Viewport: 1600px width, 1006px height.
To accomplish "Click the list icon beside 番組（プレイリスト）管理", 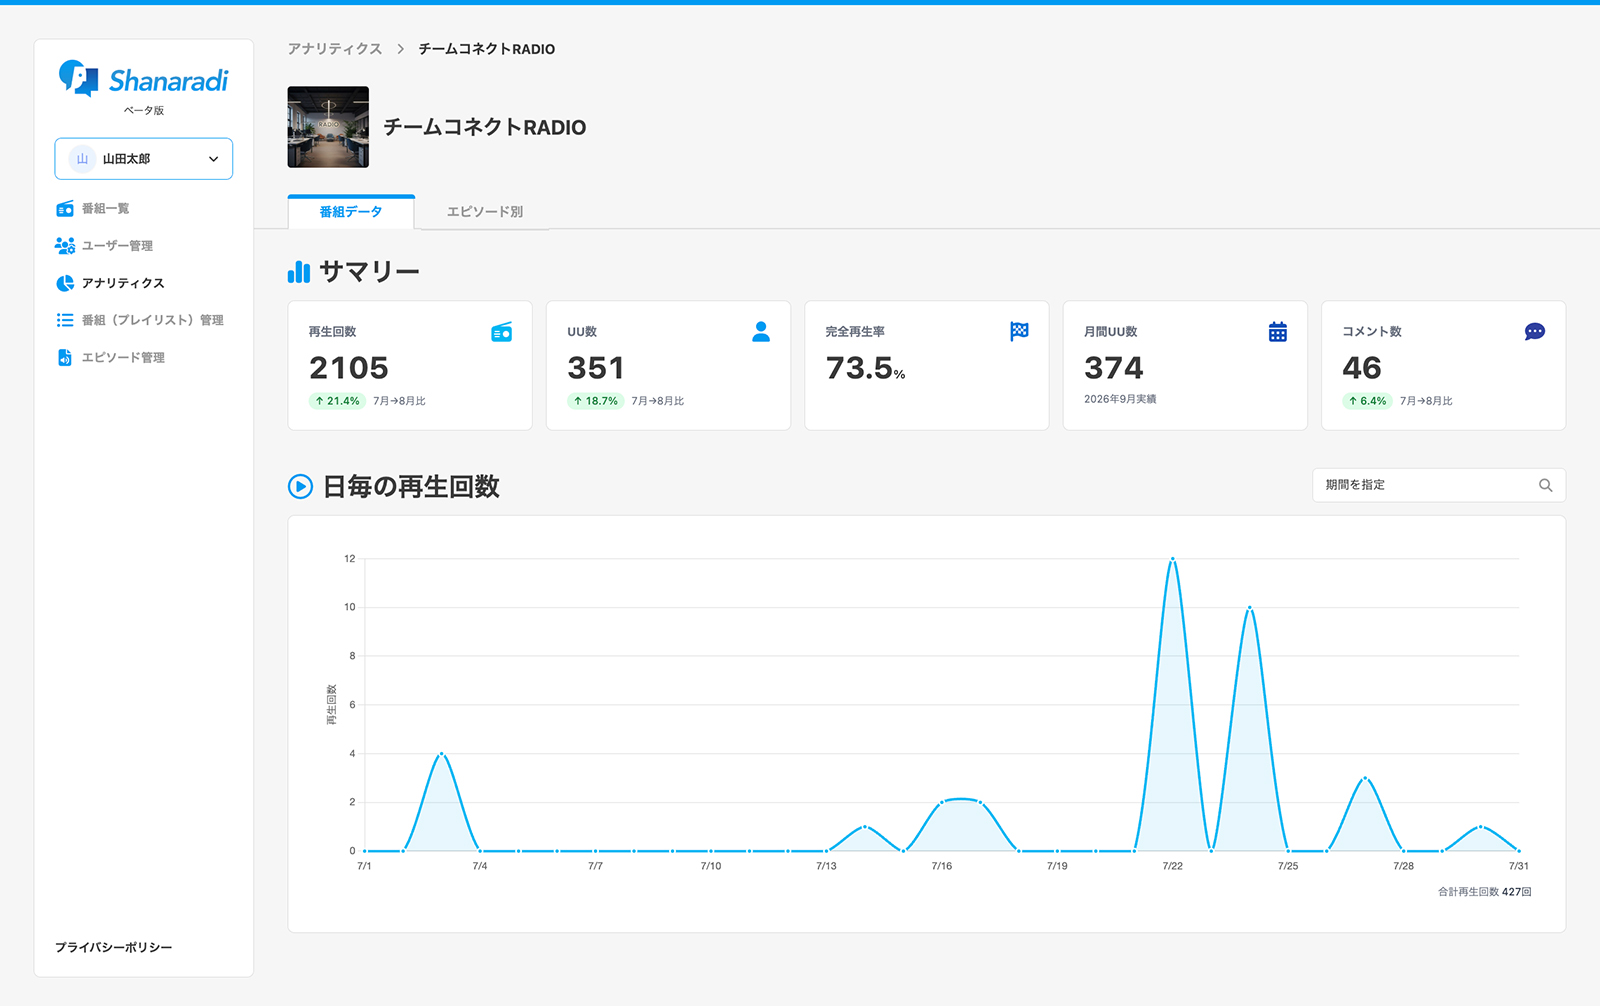I will (x=65, y=320).
